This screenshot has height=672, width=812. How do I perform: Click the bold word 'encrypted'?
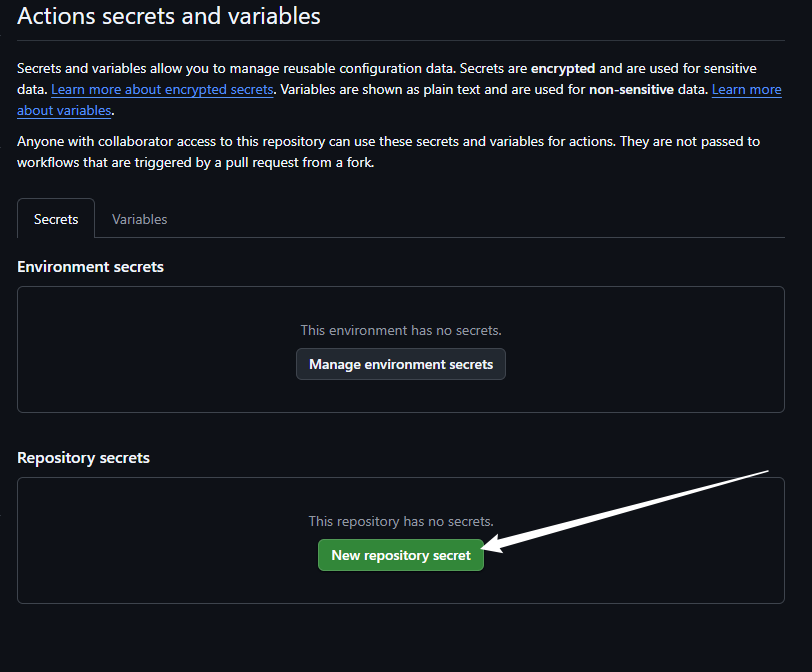click(x=563, y=69)
